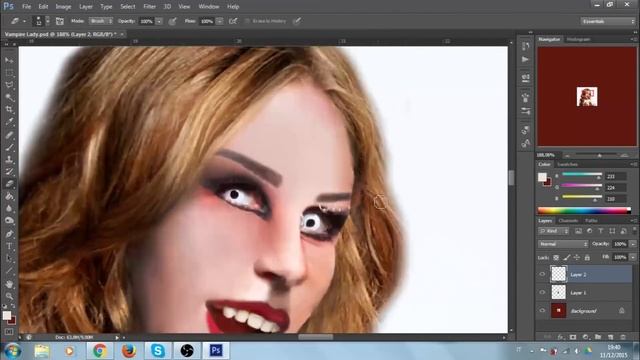Hide the Background layer eye icon
Viewport: 640px width, 360px height.
coord(542,311)
